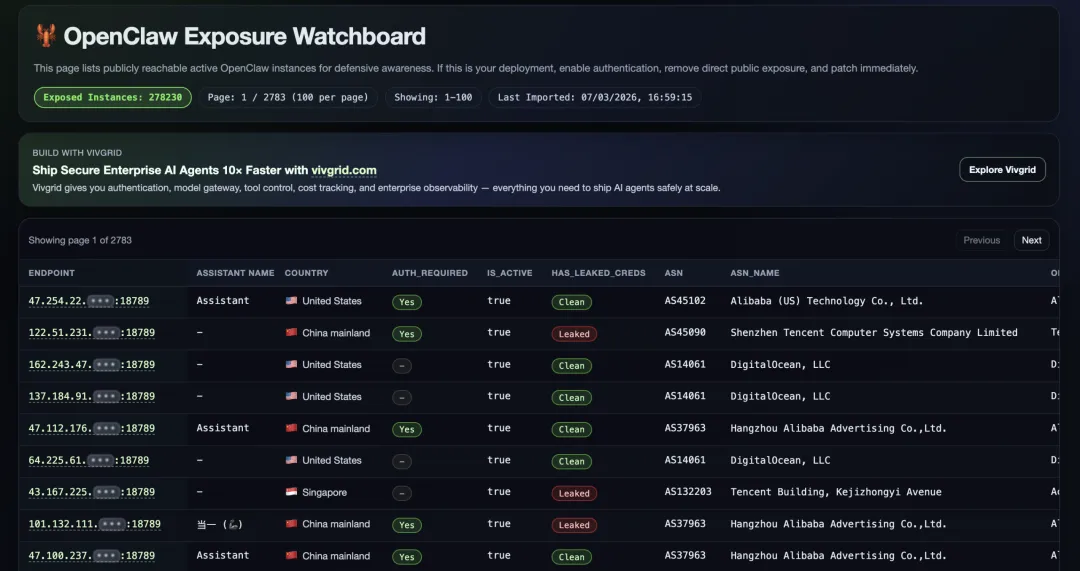Click dash auth badge in 64.225.61 row
Viewport: 1080px width, 571px height.
(x=402, y=461)
